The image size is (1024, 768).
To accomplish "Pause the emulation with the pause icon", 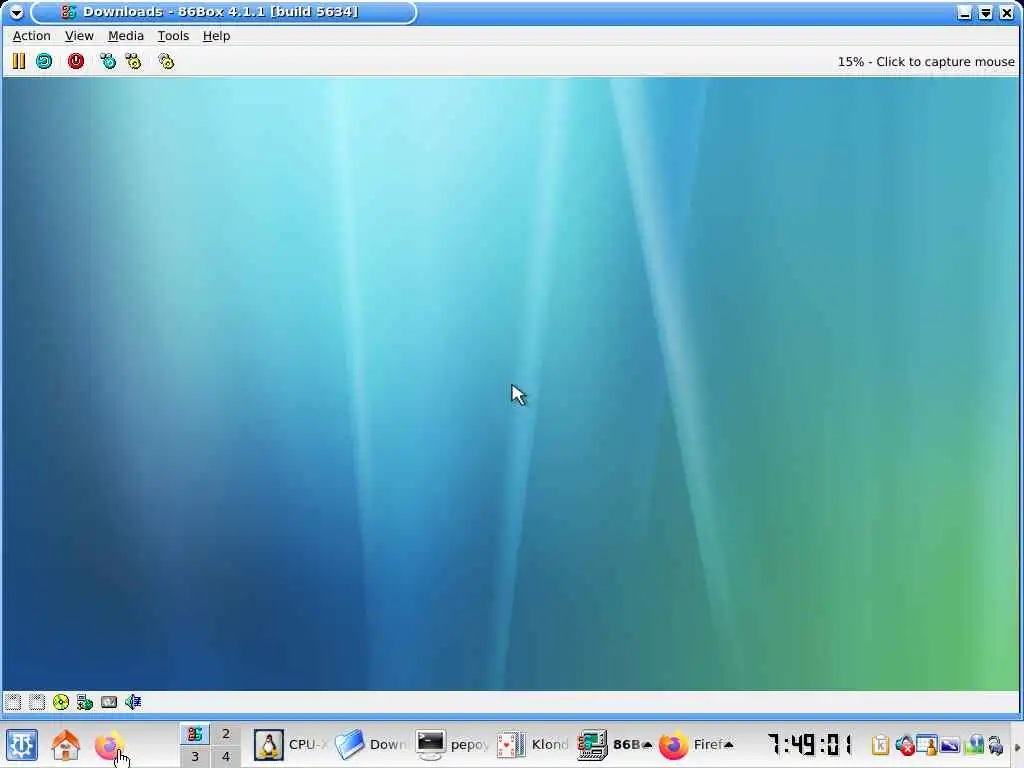I will point(18,61).
